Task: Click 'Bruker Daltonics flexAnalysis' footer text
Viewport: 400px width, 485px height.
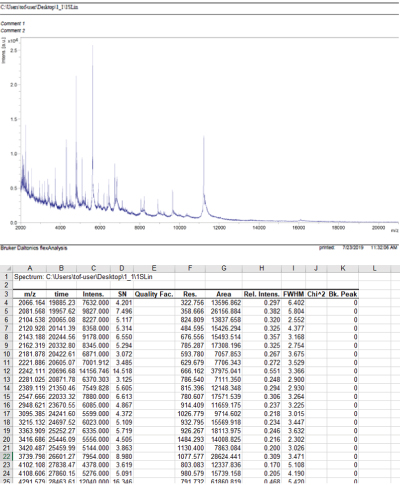Action: (x=34, y=248)
